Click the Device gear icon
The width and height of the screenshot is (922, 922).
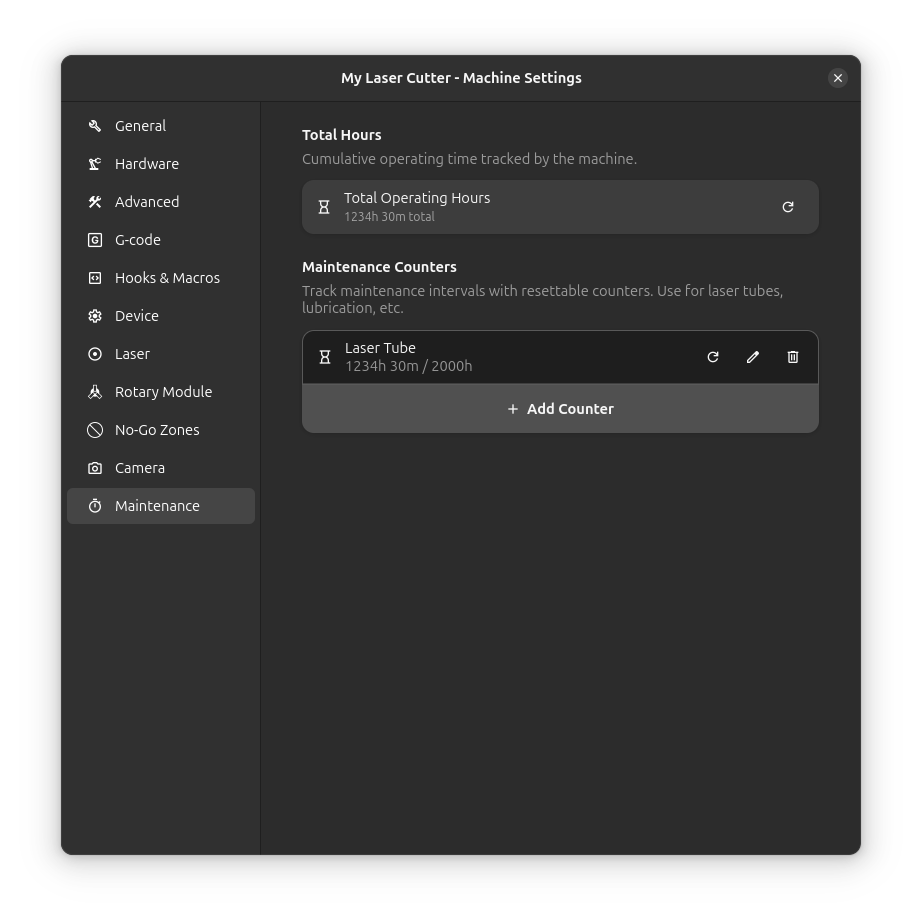(94, 316)
